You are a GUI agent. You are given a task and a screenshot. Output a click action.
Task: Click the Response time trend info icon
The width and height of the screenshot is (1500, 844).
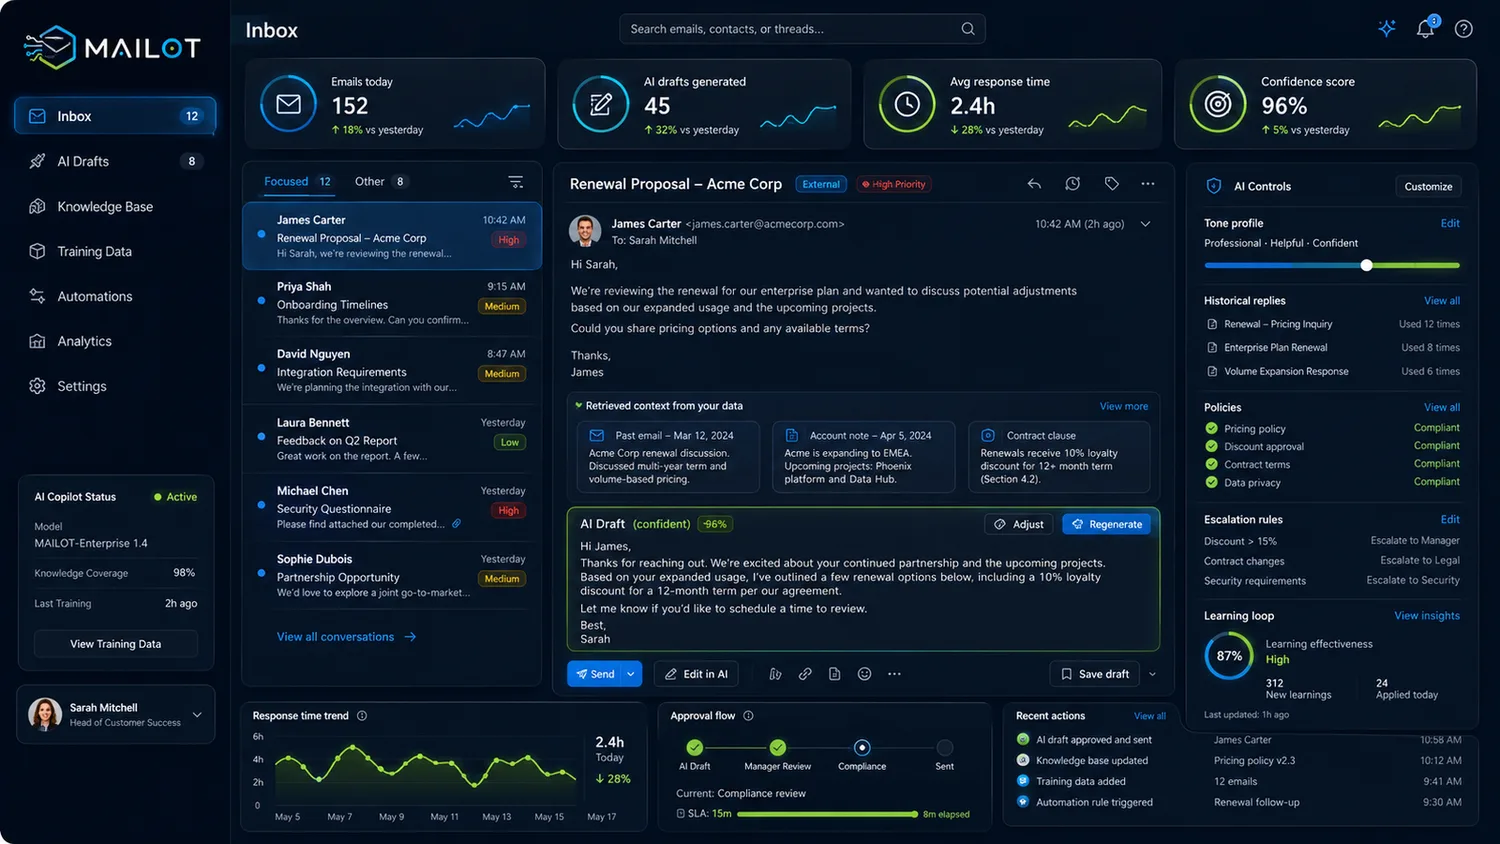[x=362, y=716]
